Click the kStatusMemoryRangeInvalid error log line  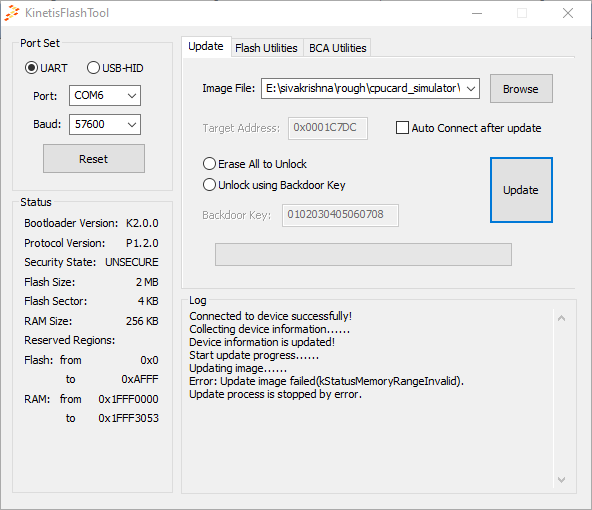click(326, 381)
